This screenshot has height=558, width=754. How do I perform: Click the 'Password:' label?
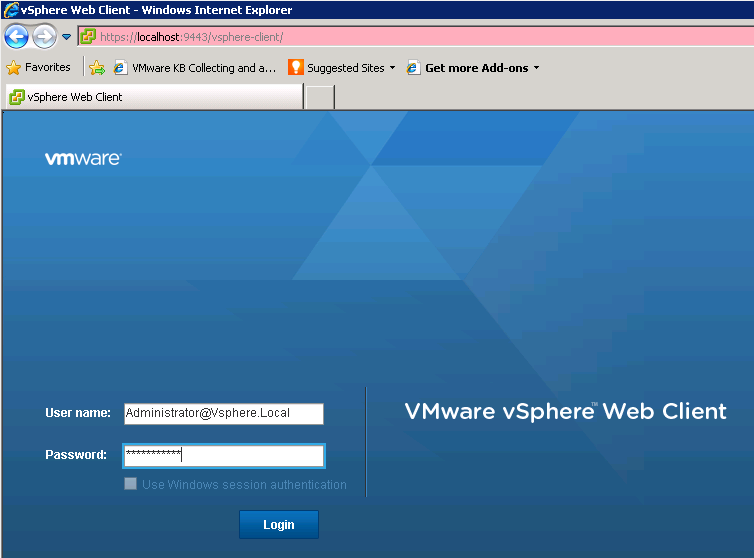click(76, 455)
